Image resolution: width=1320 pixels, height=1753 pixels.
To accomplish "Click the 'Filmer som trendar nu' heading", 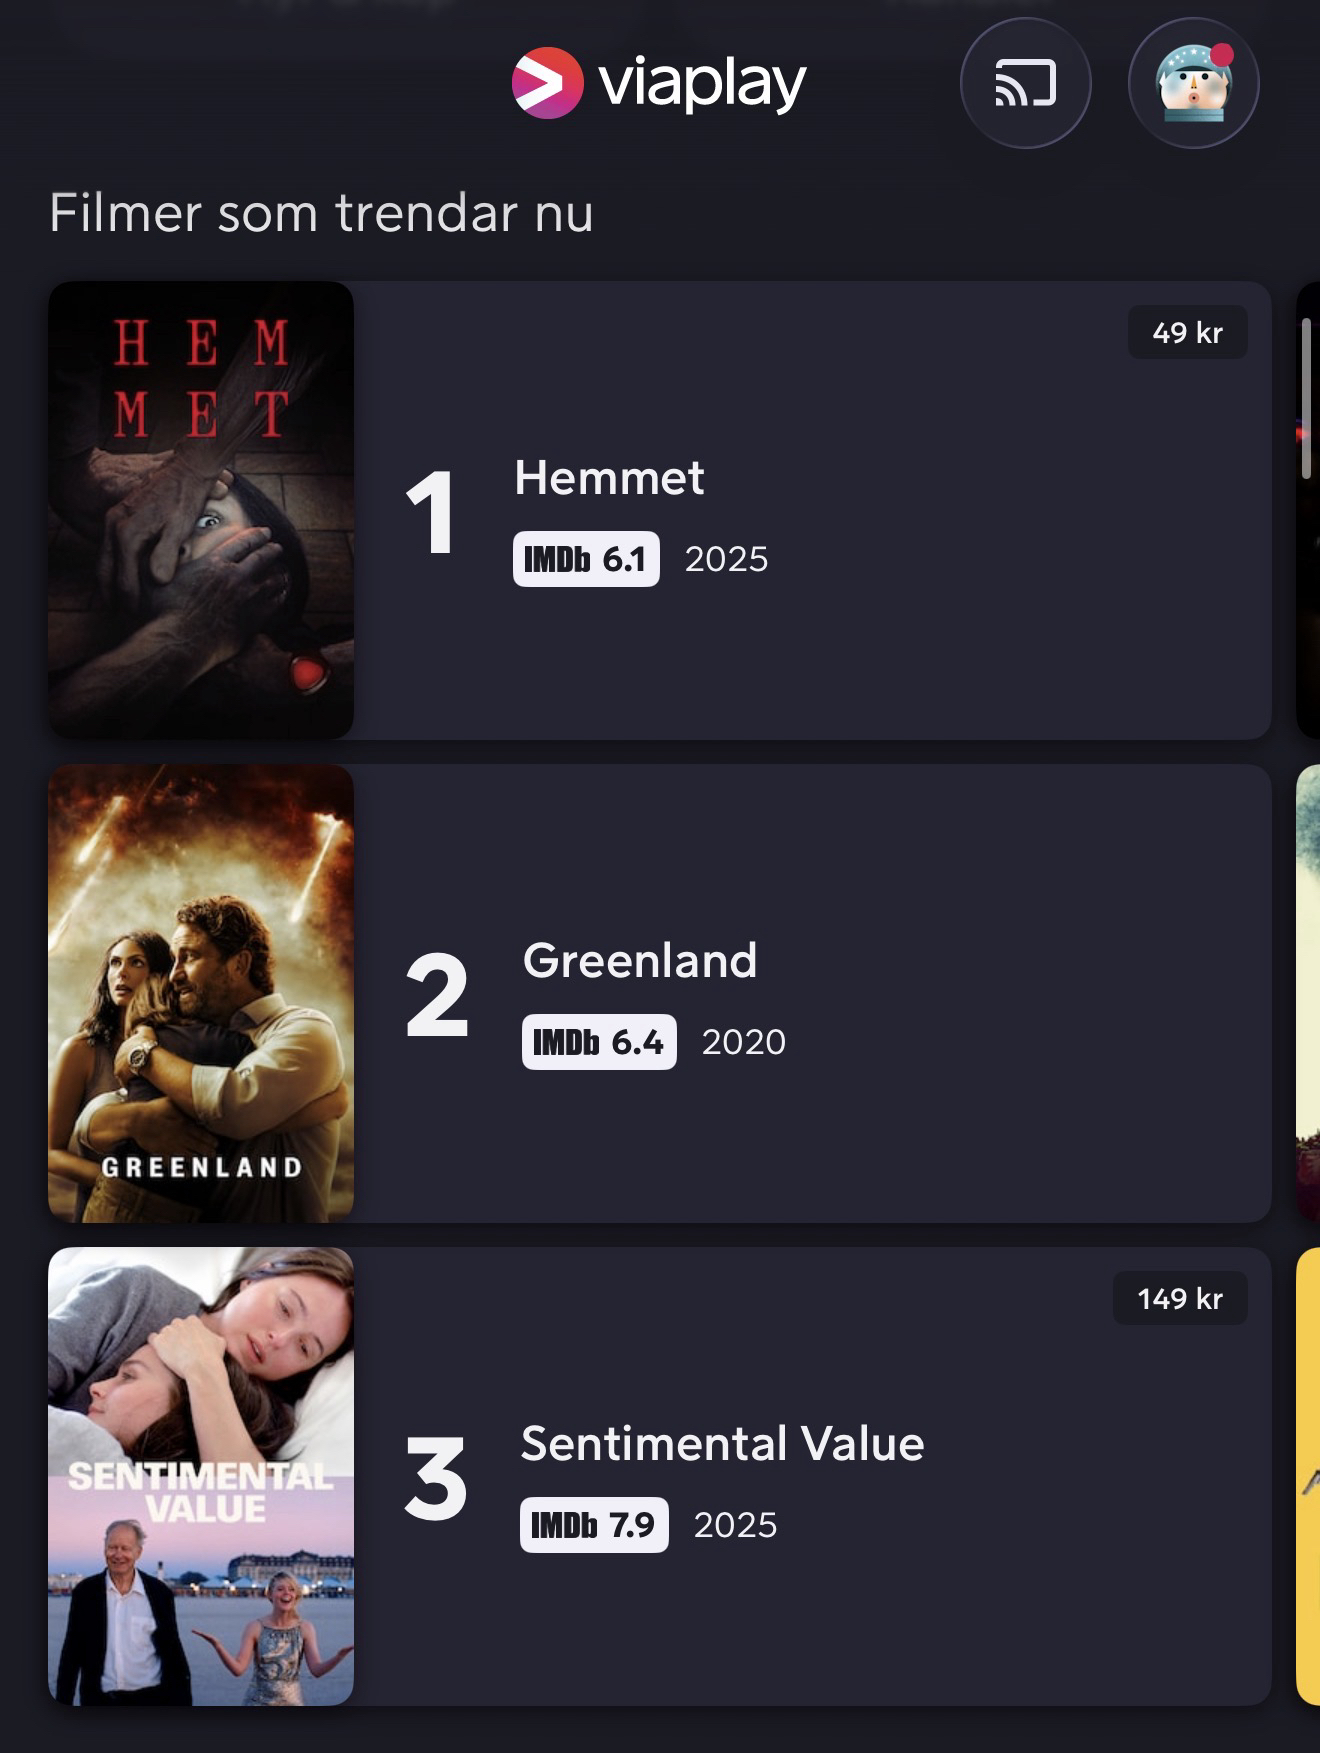I will (321, 213).
